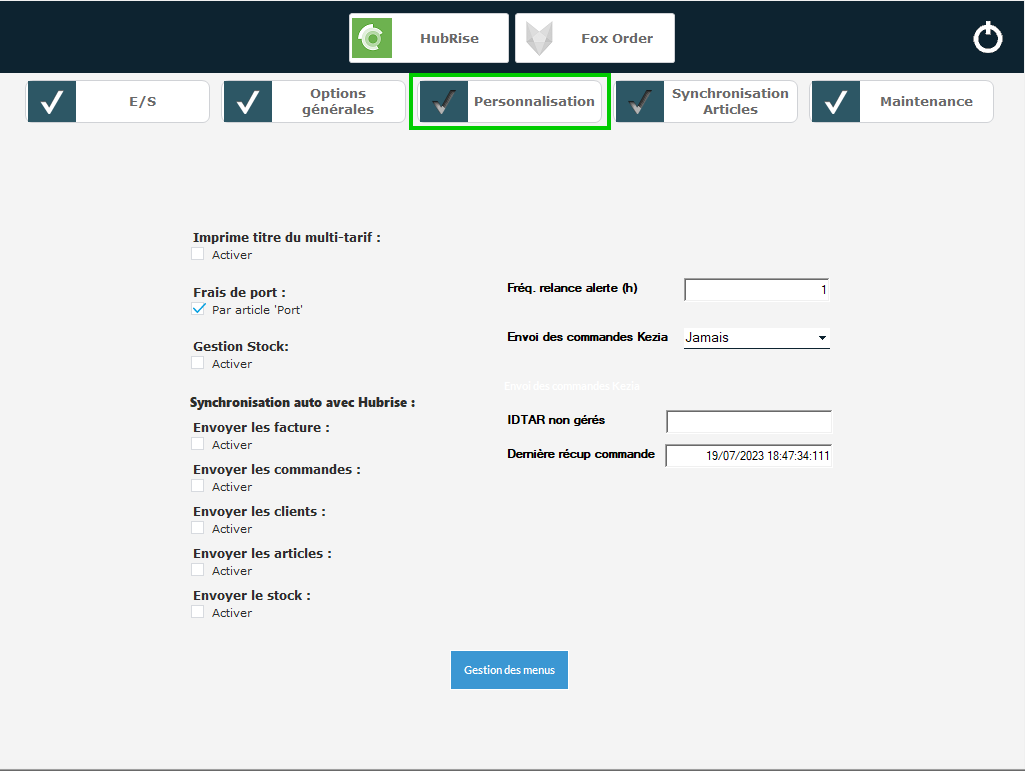
Task: Click the Fox Order fox icon
Action: point(539,38)
